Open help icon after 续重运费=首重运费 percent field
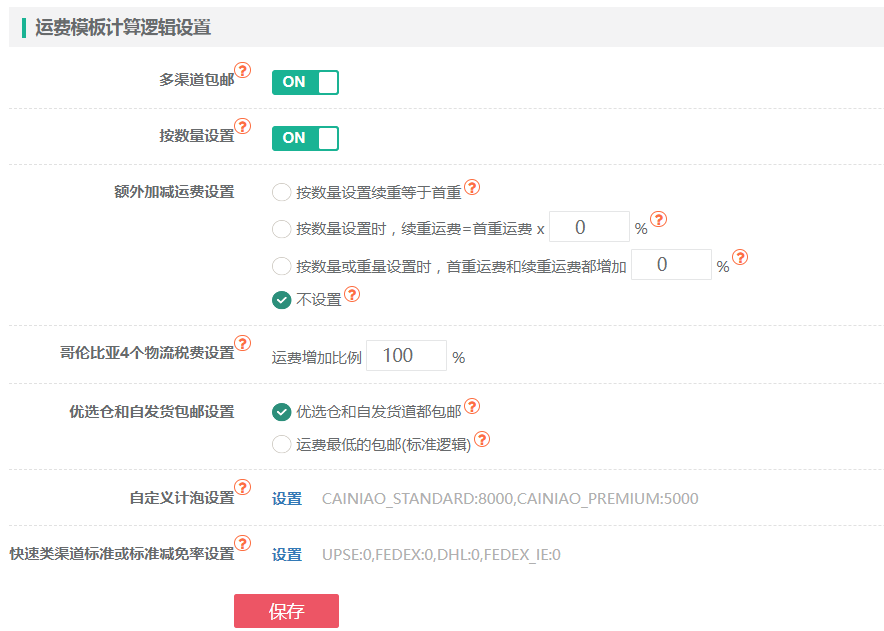 click(x=658, y=219)
